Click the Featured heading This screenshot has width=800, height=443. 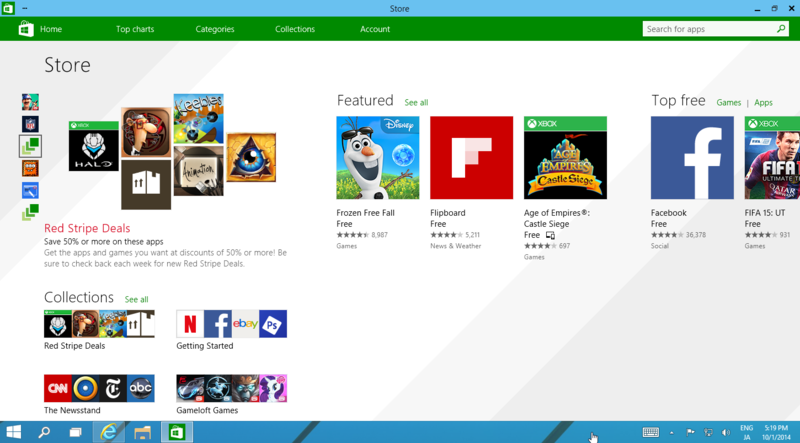pos(365,101)
